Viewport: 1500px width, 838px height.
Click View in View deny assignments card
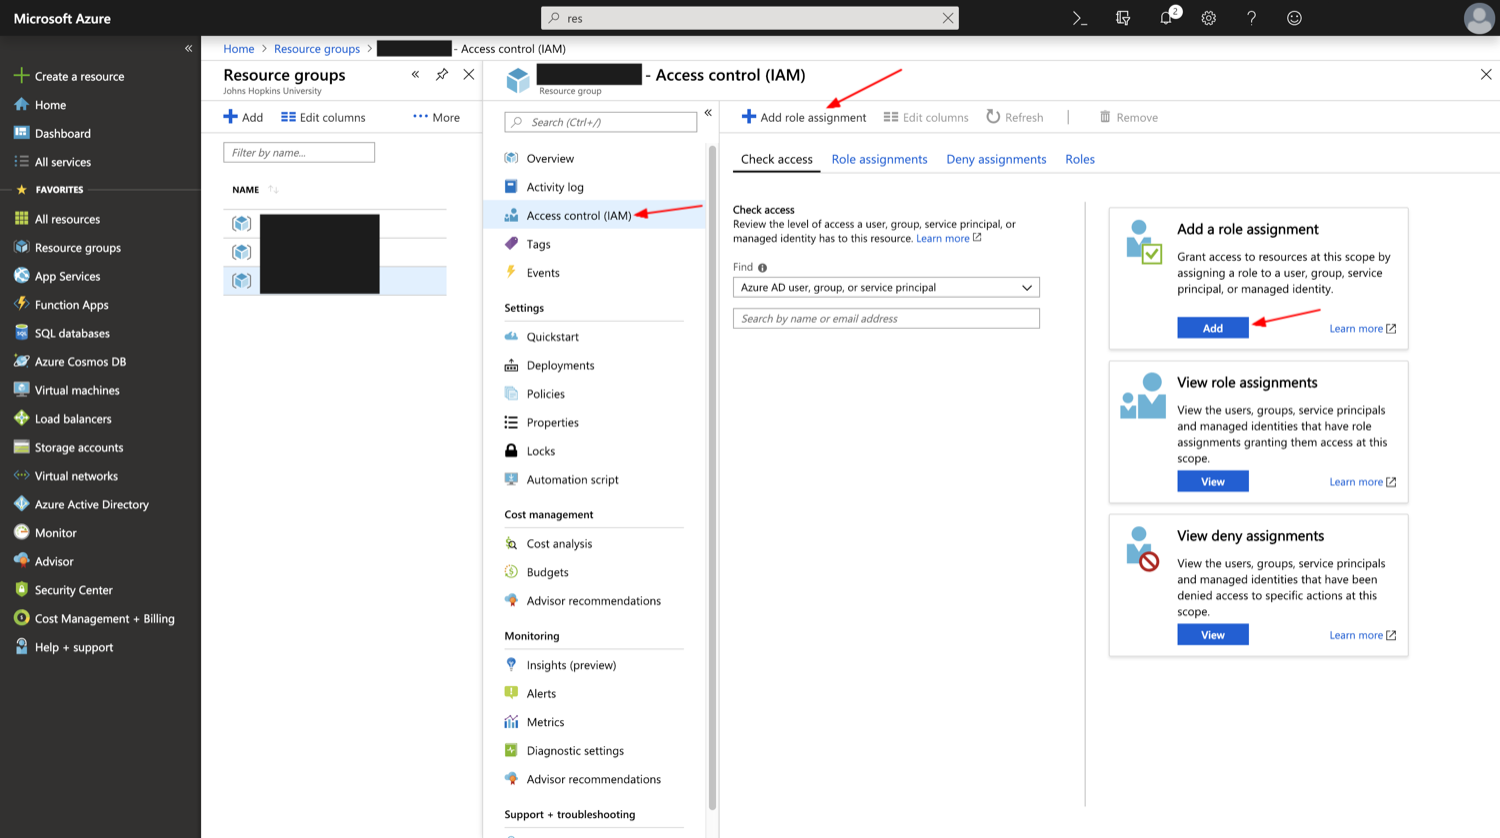pos(1213,635)
